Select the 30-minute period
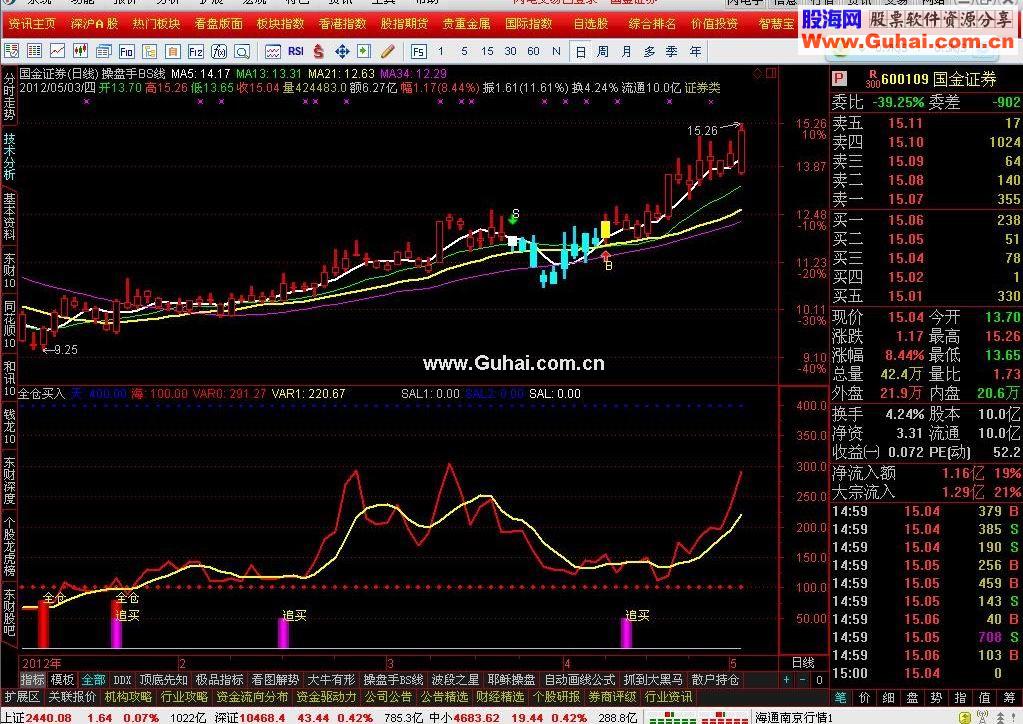1023x724 pixels. (x=510, y=51)
